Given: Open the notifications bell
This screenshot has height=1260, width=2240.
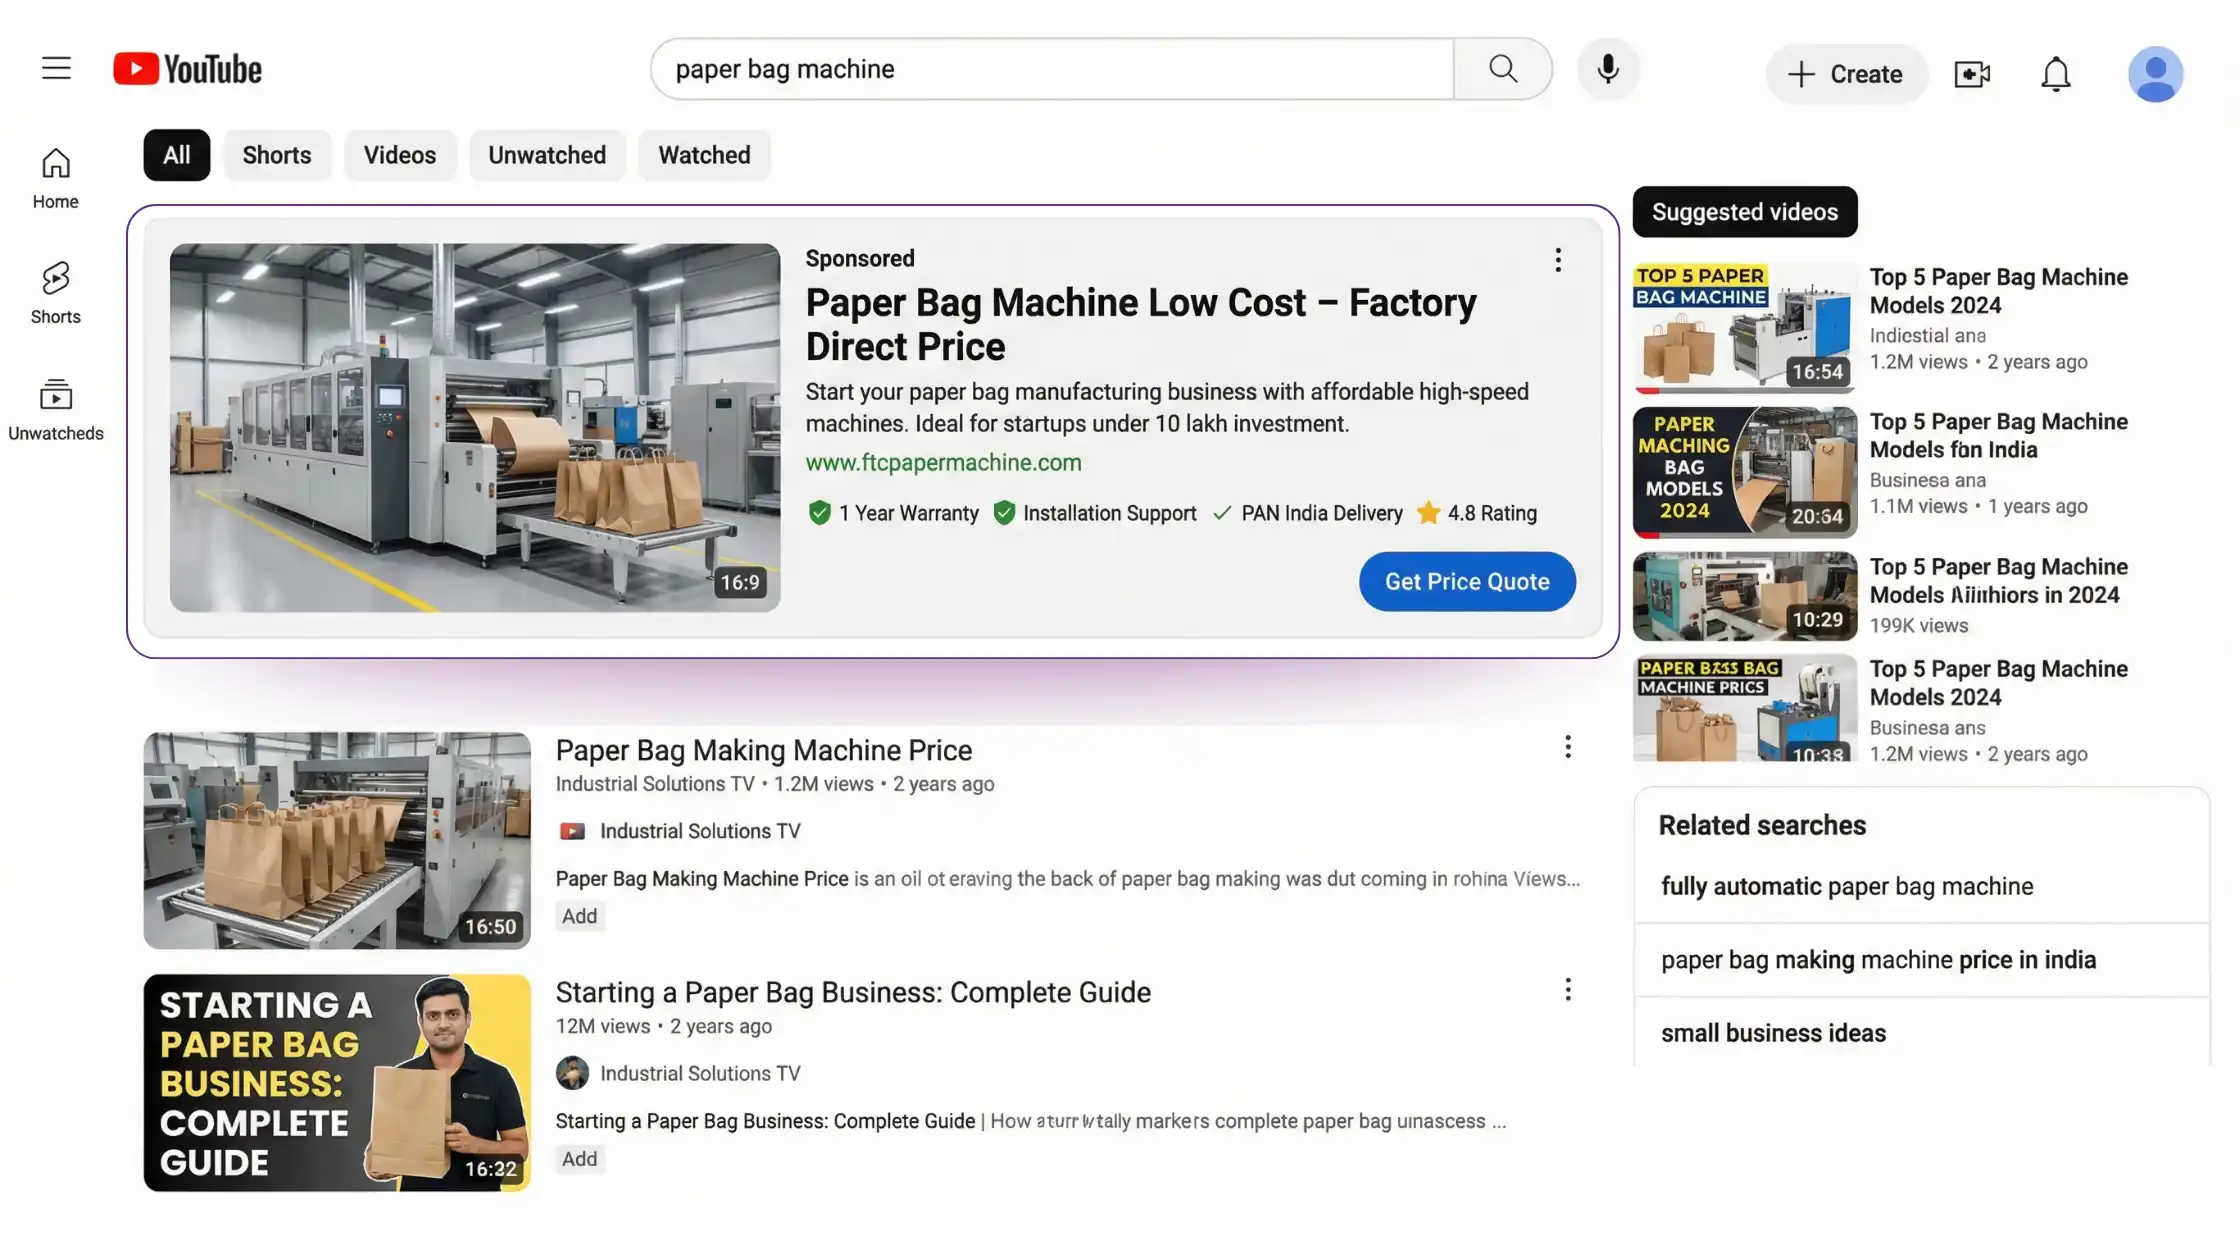Looking at the screenshot, I should point(2055,74).
